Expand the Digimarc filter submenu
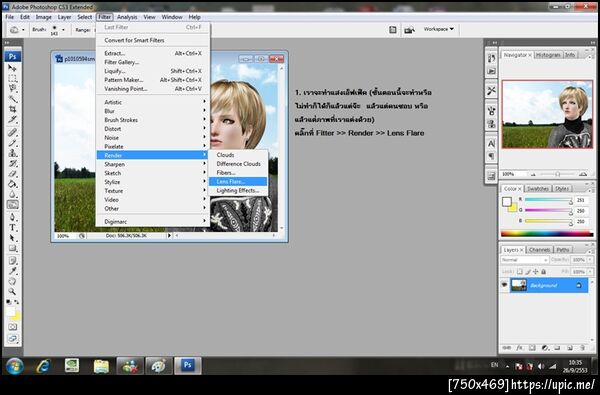The height and width of the screenshot is (395, 600). (153, 222)
